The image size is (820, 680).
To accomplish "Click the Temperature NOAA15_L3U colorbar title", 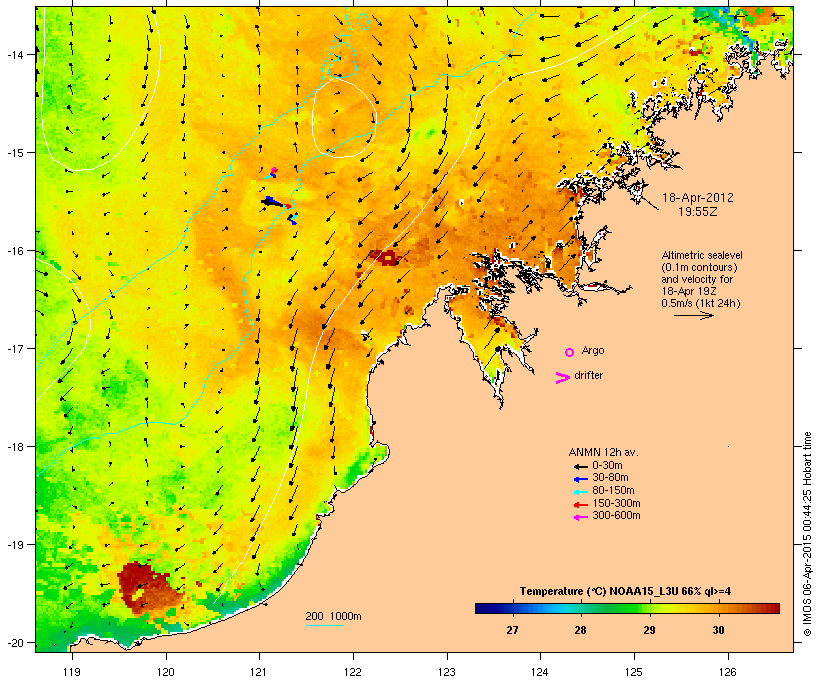I will click(625, 592).
